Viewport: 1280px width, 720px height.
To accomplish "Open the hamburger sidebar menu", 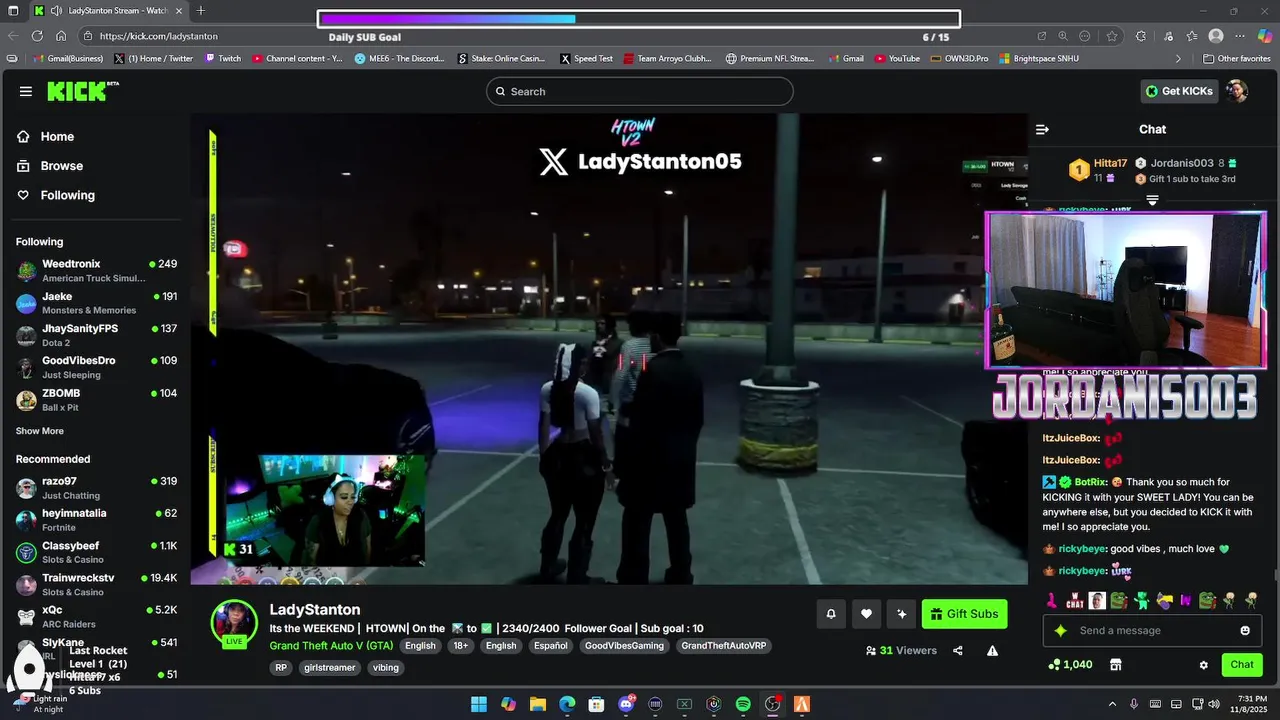I will [x=25, y=91].
